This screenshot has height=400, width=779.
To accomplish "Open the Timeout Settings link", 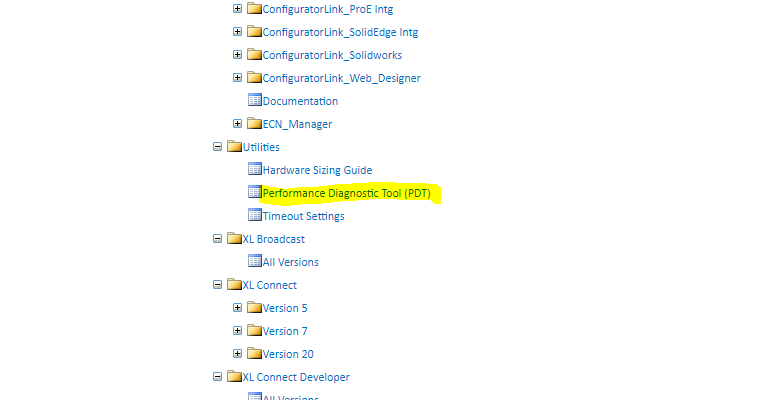I will [304, 216].
